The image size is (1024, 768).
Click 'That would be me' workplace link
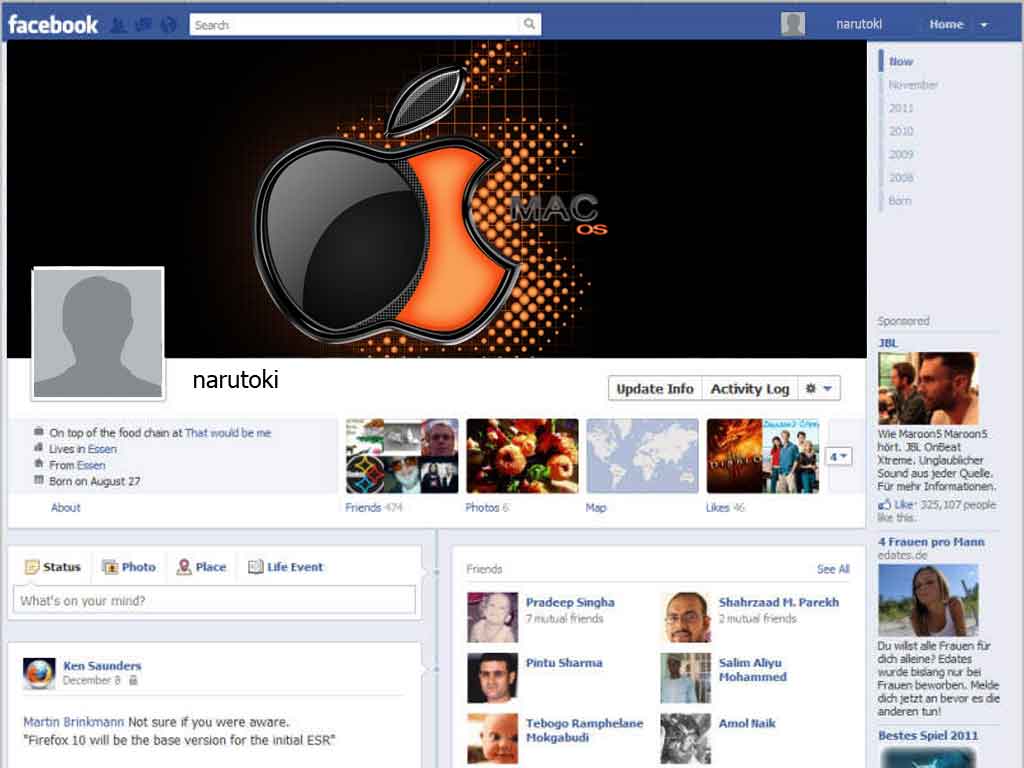coord(228,433)
